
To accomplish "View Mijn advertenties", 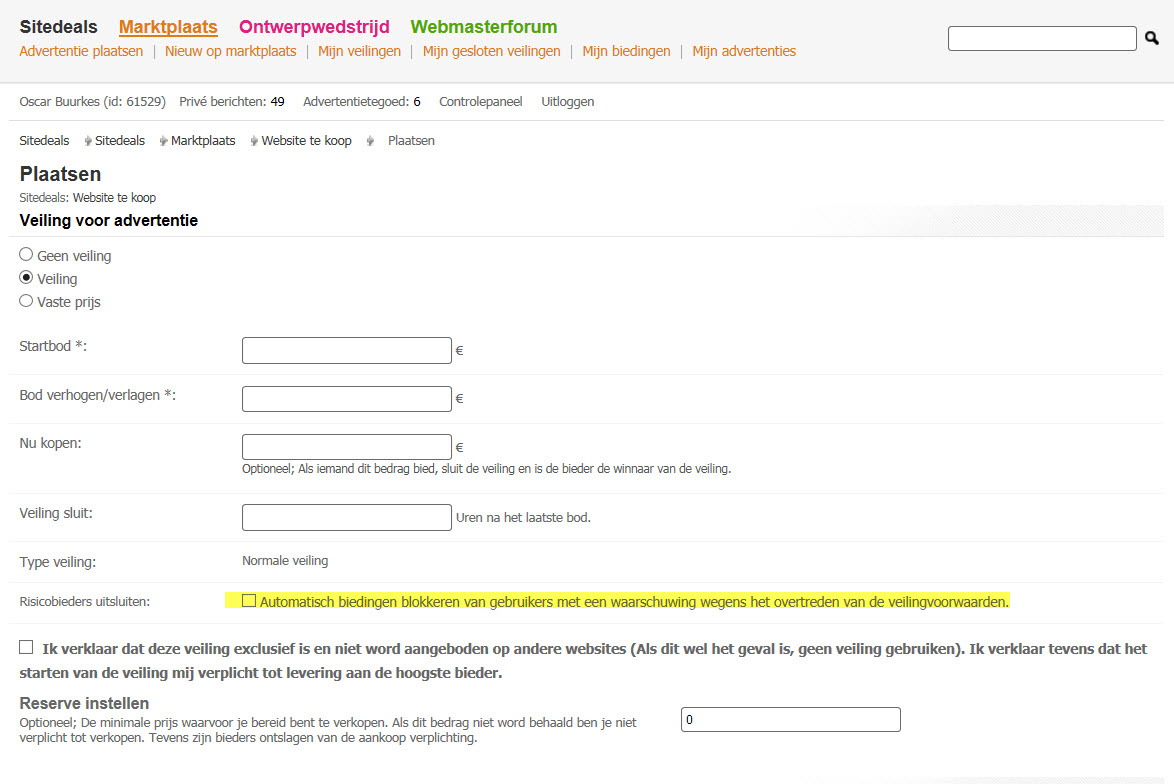I will click(744, 51).
